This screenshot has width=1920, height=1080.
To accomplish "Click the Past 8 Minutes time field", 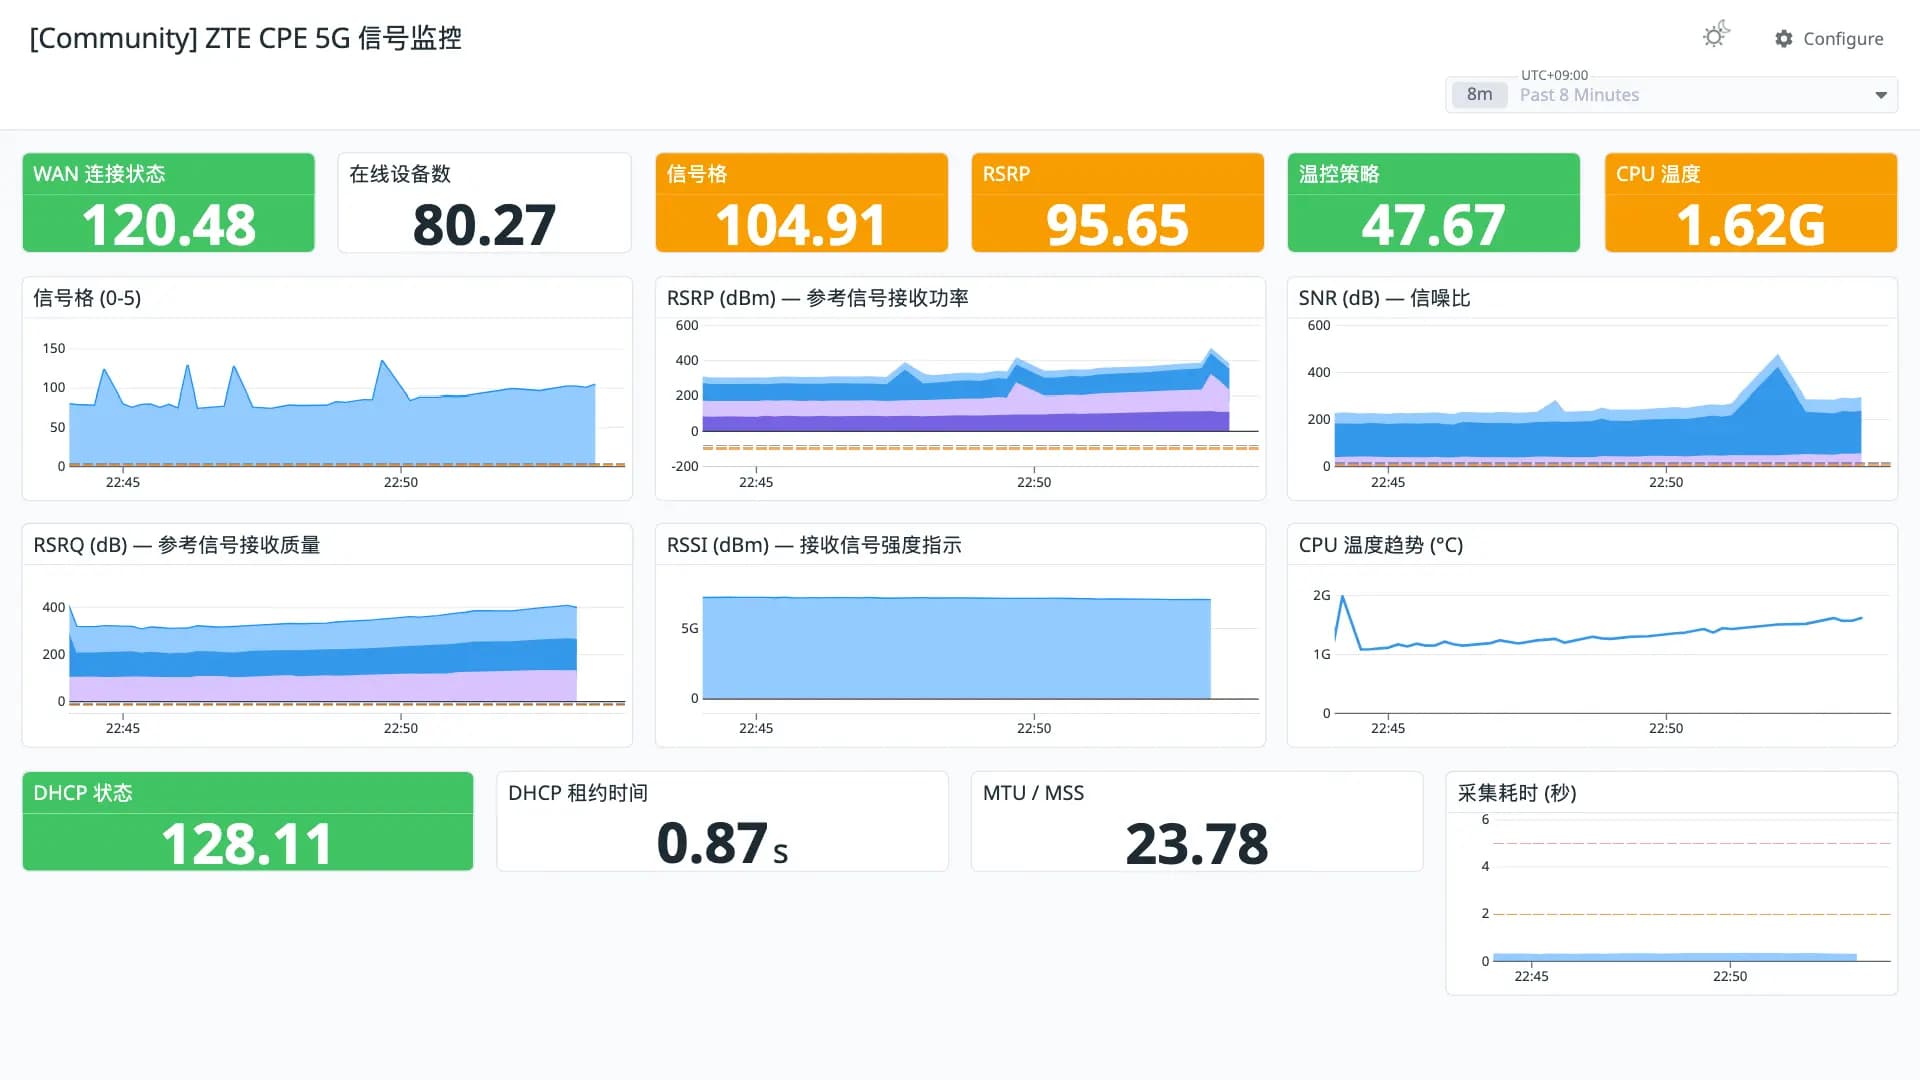I will (x=1672, y=95).
